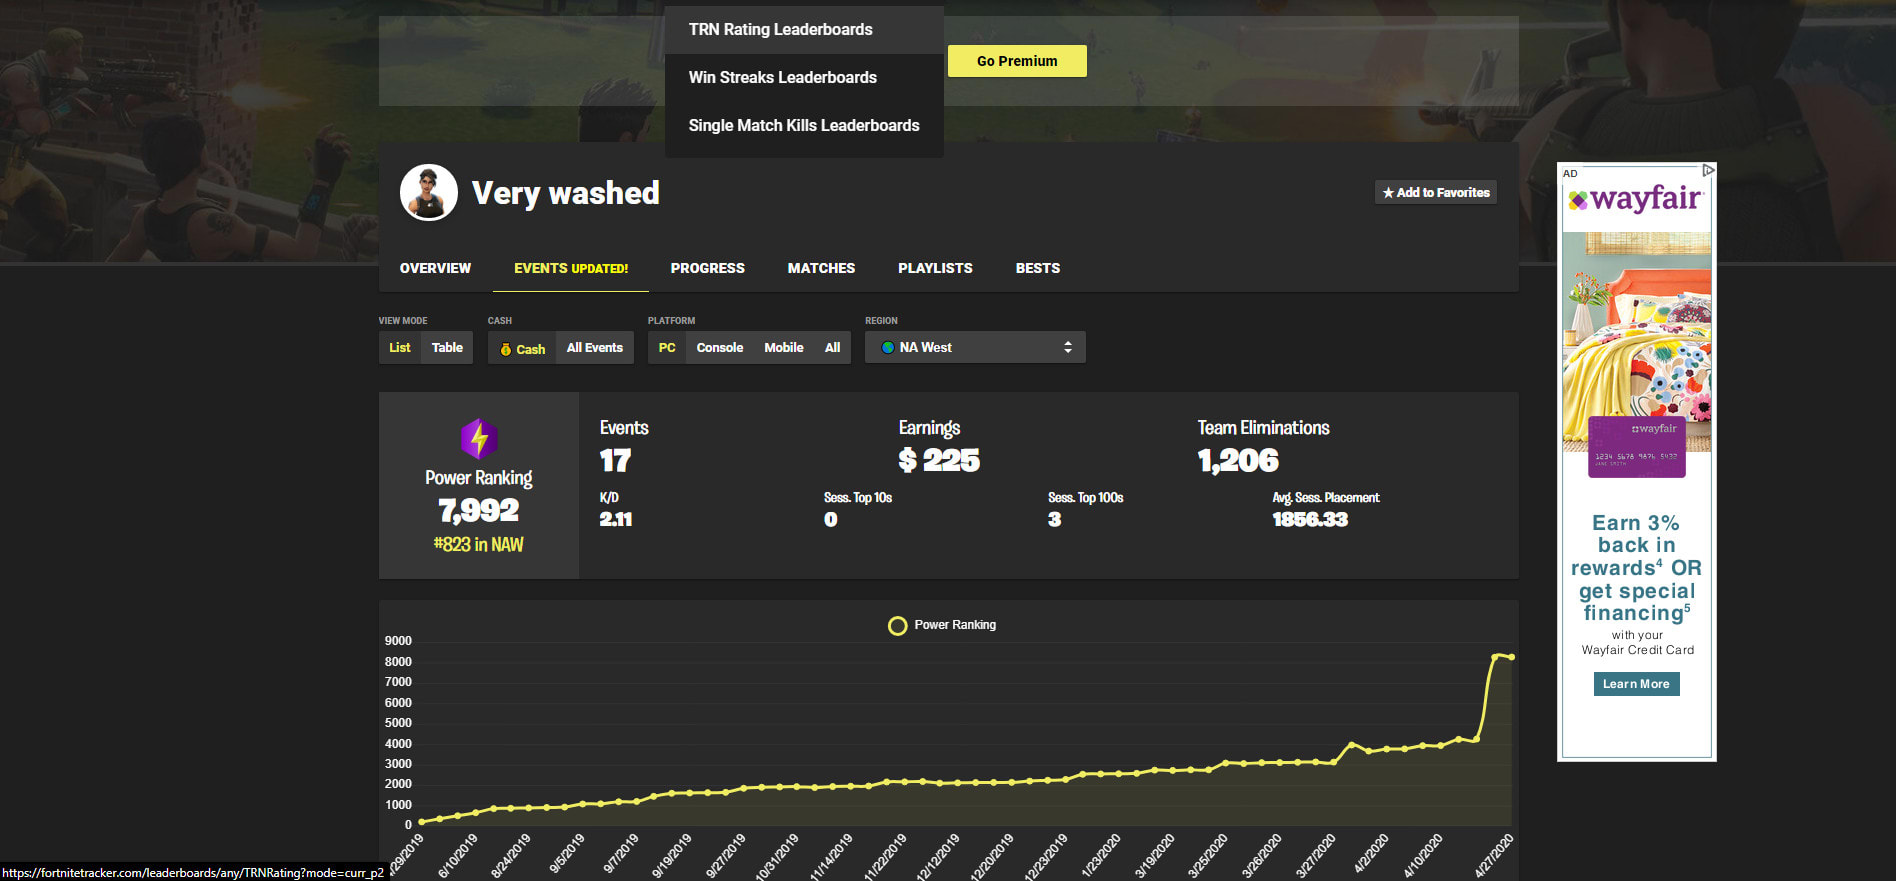Open Single Match Kills Leaderboards entry

coord(804,126)
